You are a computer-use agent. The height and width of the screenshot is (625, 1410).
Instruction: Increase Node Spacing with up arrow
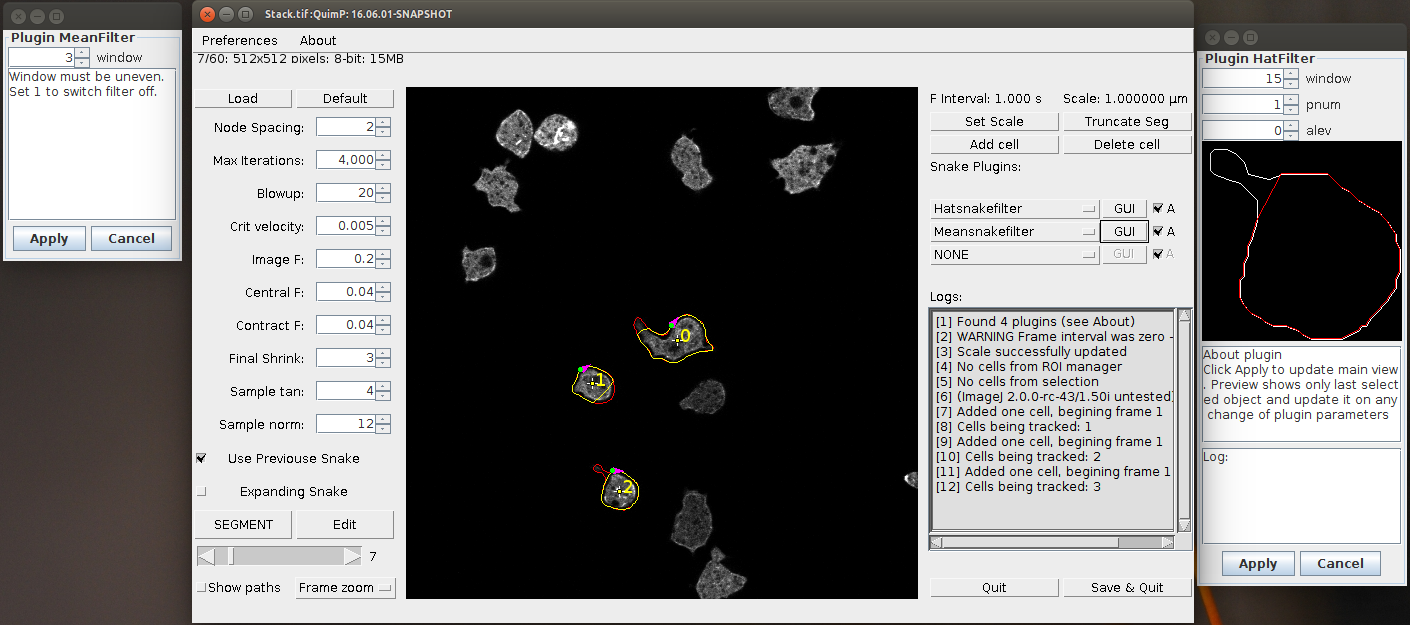(383, 122)
